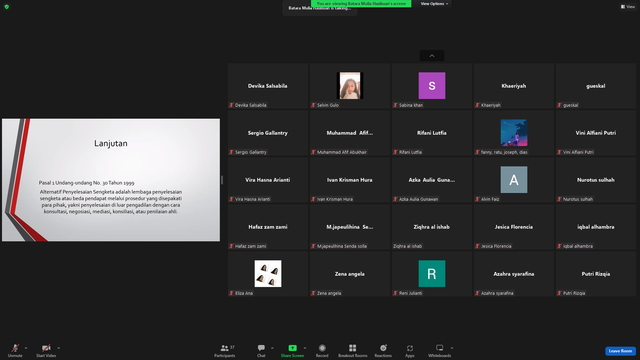The width and height of the screenshot is (640, 360).
Task: Expand whiteboard options arrow beside Whiteboards
Action: (x=452, y=348)
